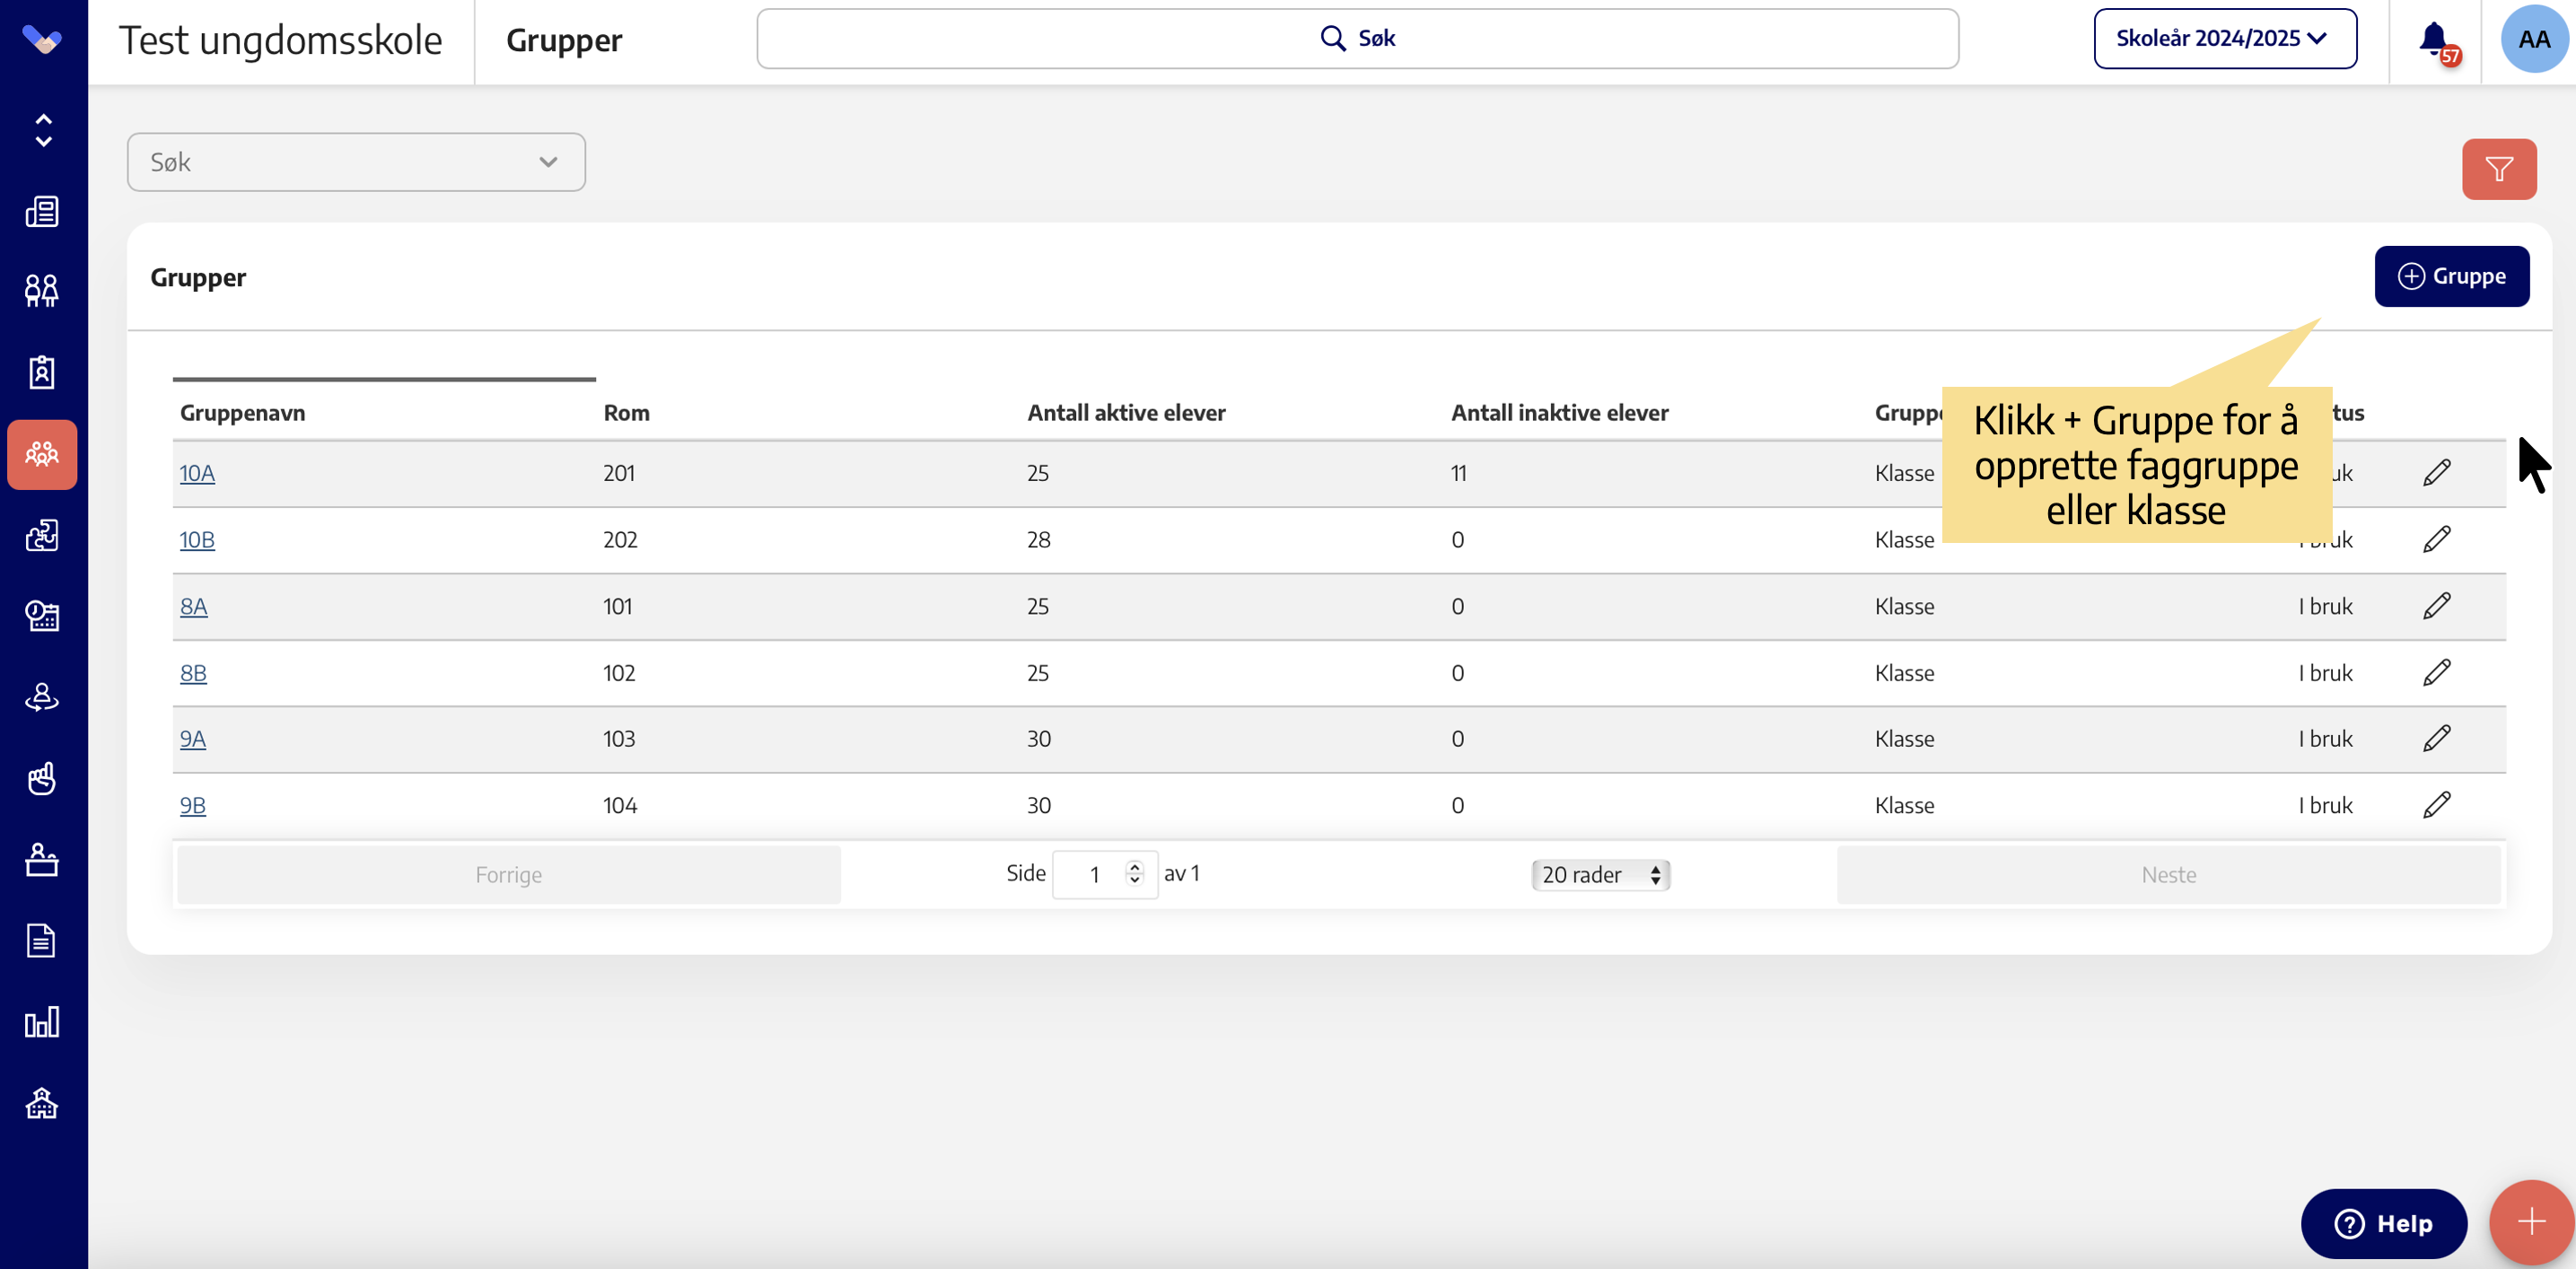Click the top global Søk search field
Viewport: 2576px width, 1269px height.
(x=1356, y=39)
